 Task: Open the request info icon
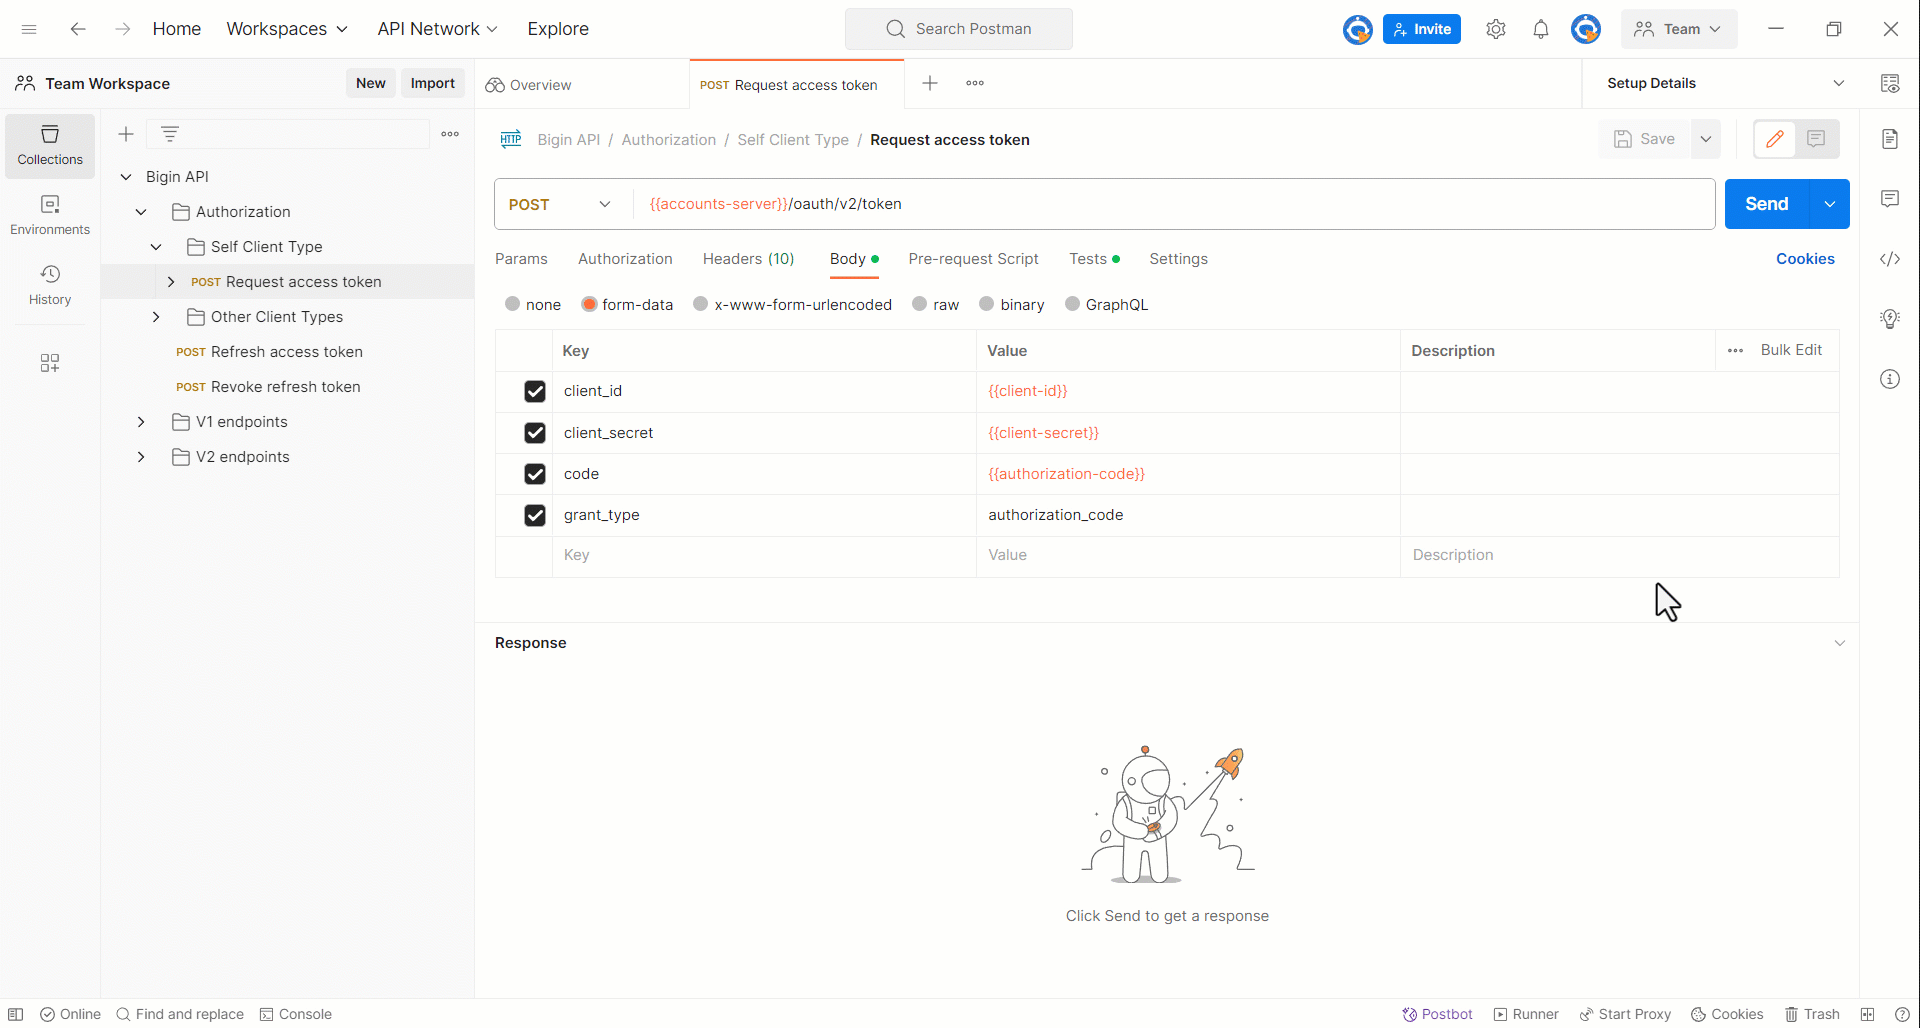tap(1890, 379)
